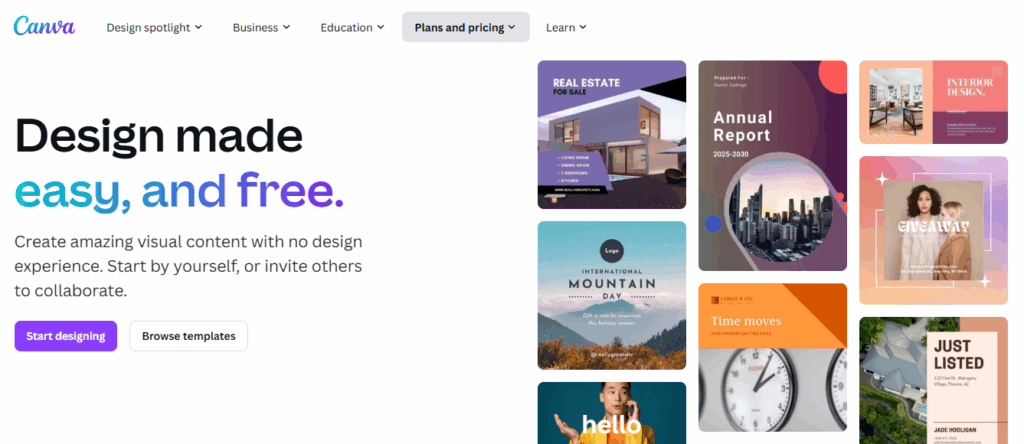This screenshot has height=444, width=1024.
Task: Open the Interior Design template
Action: pyautogui.click(x=933, y=102)
